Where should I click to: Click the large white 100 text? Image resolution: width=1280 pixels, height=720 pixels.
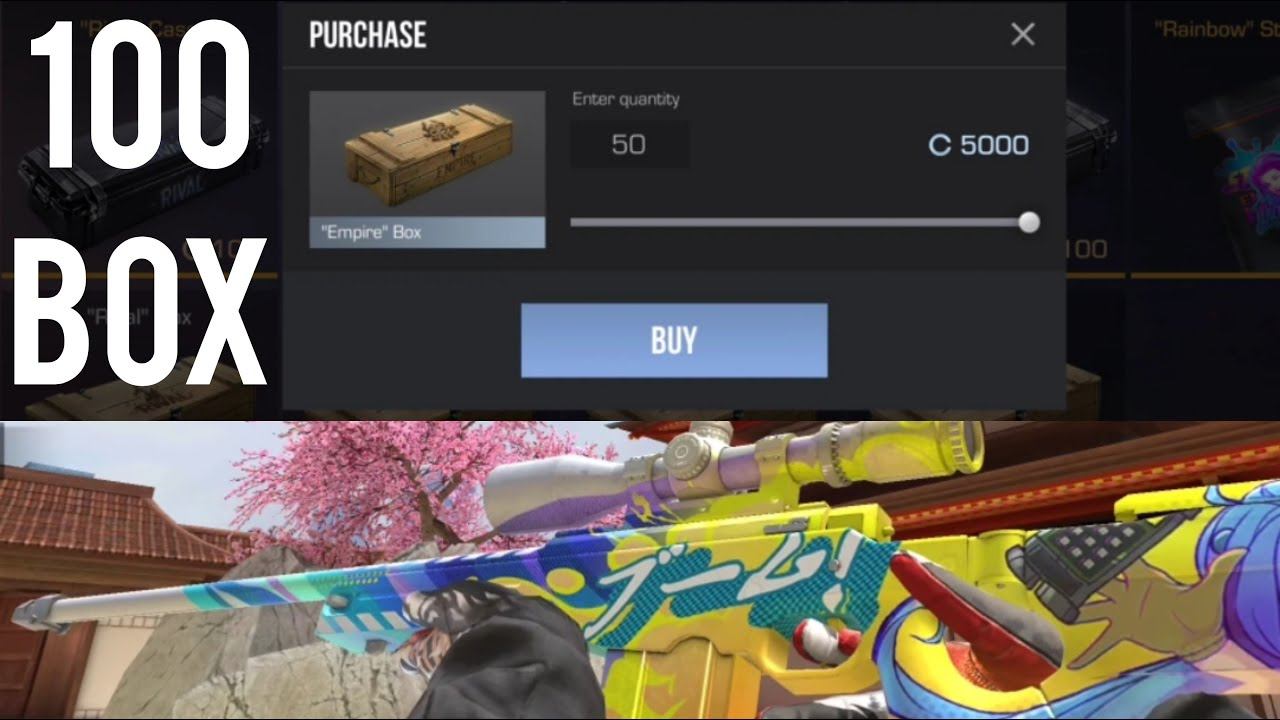(140, 100)
